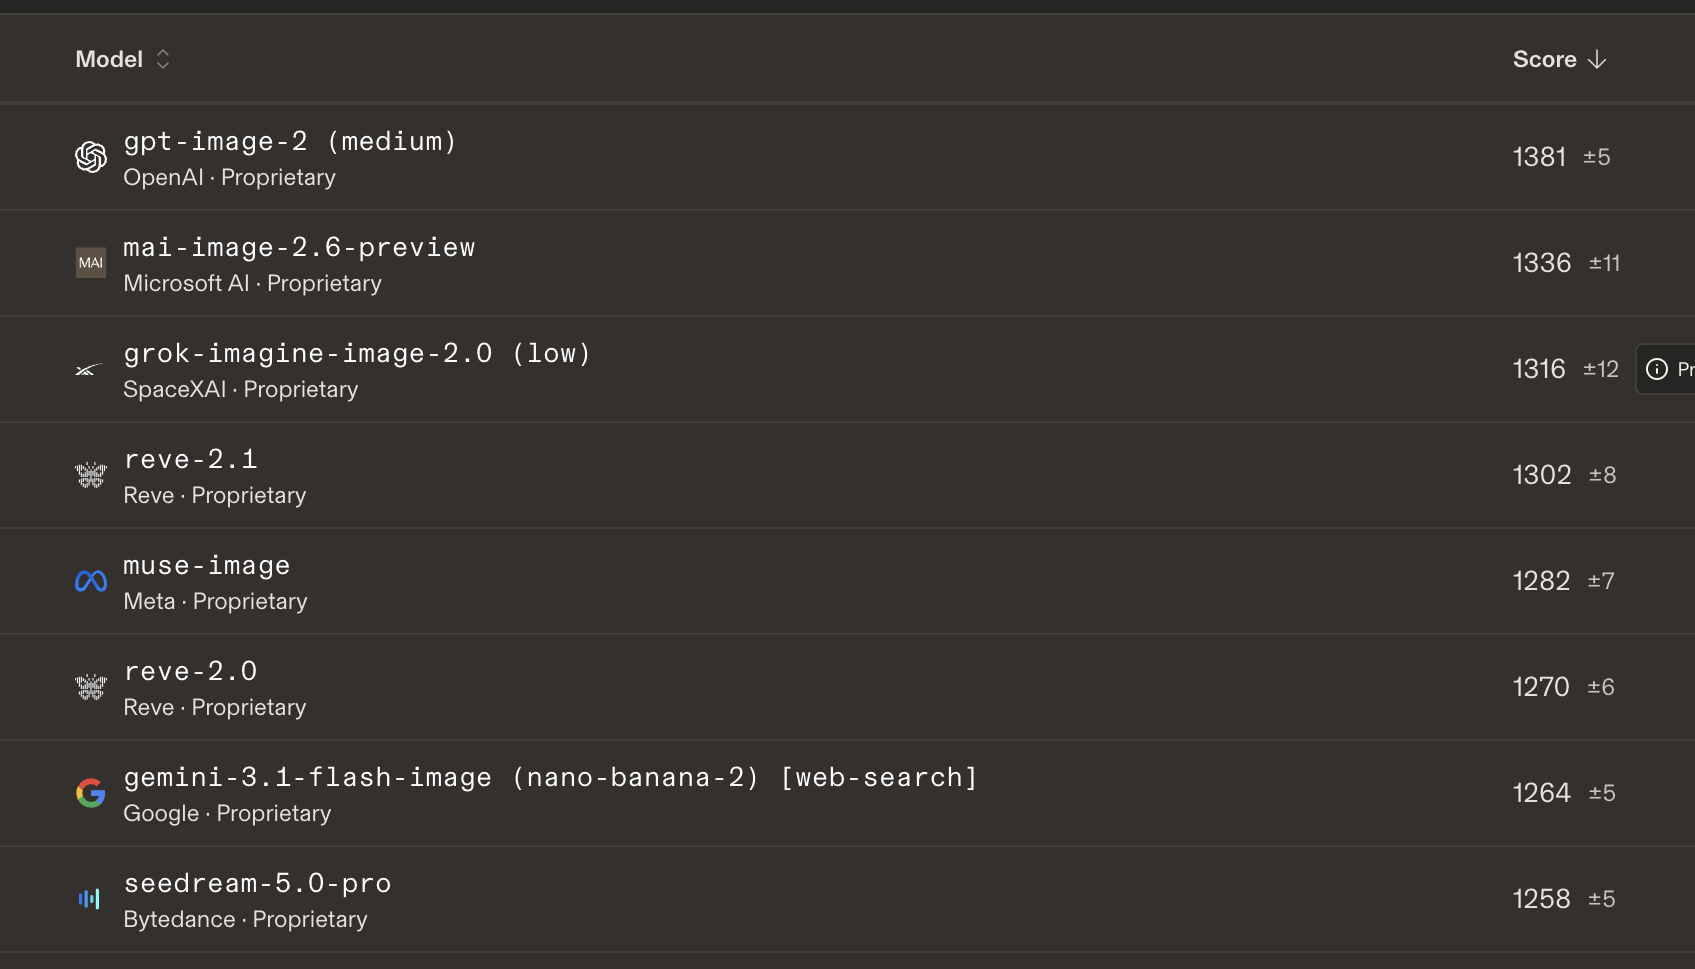
Task: Click the score 1258 for seedream-5.0-pro
Action: 1541,899
